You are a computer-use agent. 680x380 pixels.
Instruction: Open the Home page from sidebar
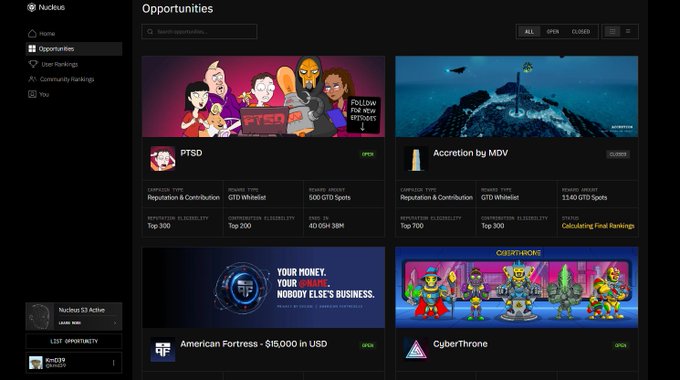click(x=74, y=33)
